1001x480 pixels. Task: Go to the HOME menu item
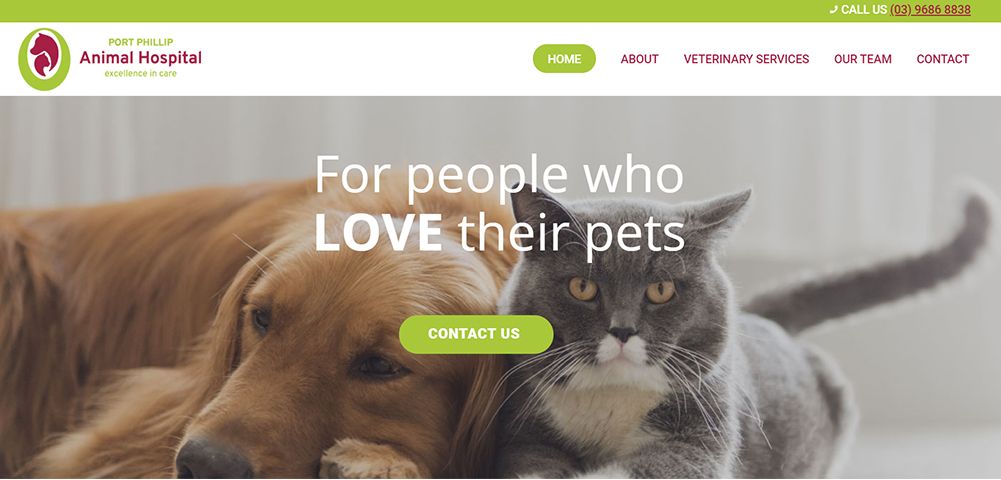(564, 59)
